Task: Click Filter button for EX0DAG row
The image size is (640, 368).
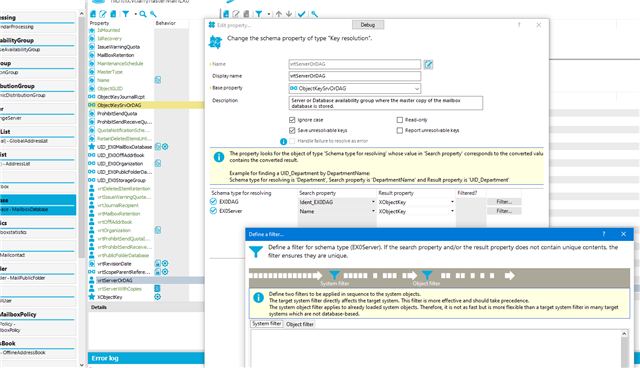Action: 504,202
